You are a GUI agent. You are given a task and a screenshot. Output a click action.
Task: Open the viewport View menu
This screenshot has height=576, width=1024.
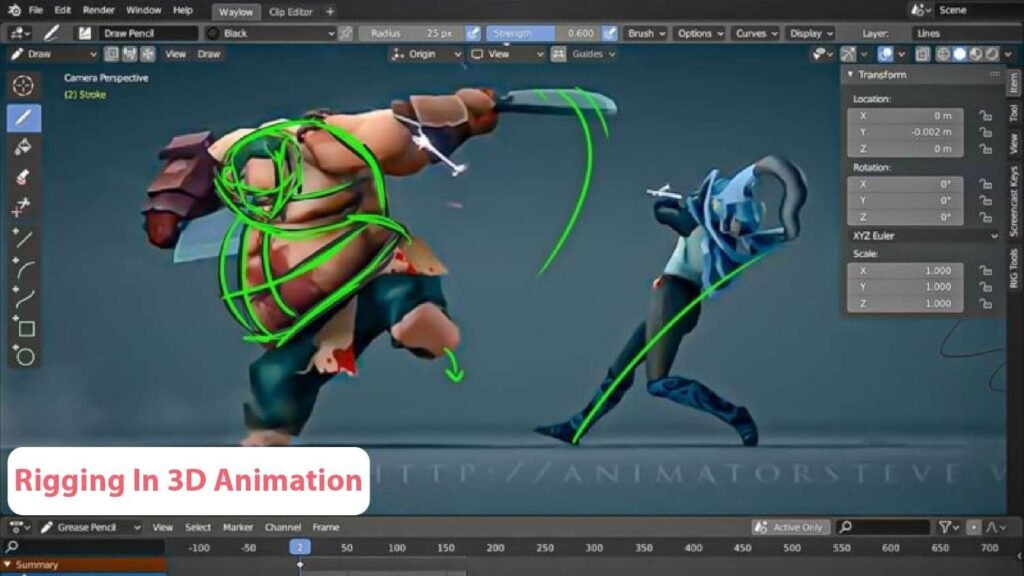pyautogui.click(x=175, y=54)
